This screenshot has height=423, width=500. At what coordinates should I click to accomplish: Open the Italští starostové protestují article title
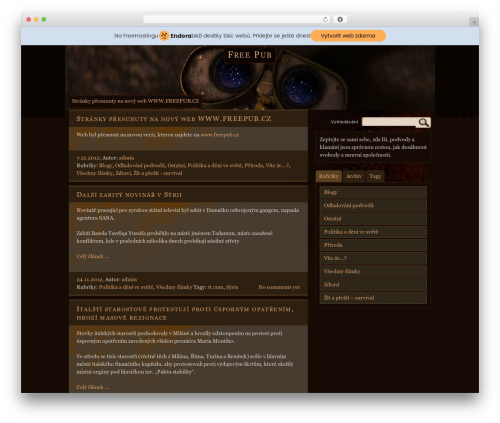[x=185, y=313]
